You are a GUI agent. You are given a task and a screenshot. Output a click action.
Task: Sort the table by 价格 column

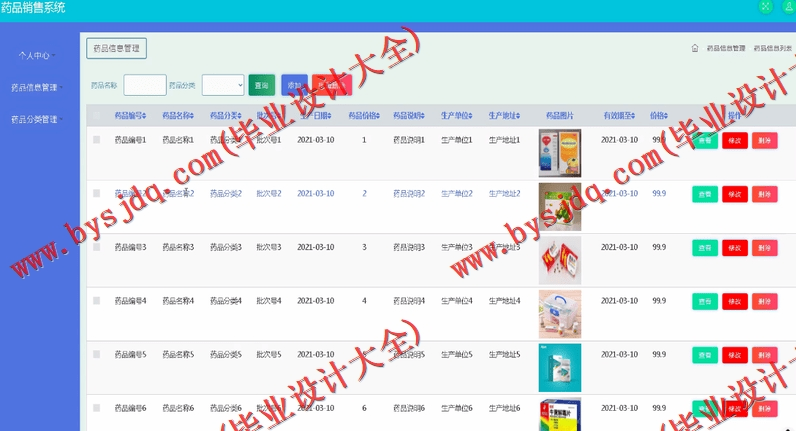[x=659, y=116]
